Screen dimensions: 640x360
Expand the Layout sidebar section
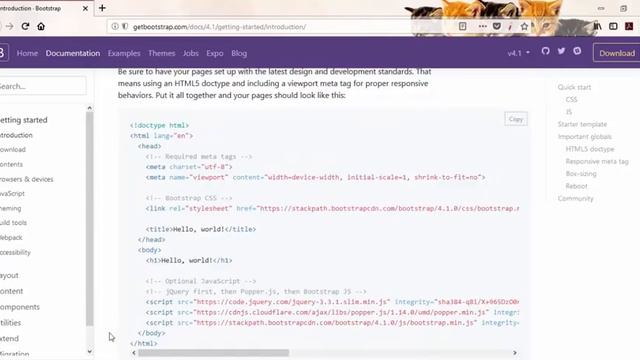[9, 276]
